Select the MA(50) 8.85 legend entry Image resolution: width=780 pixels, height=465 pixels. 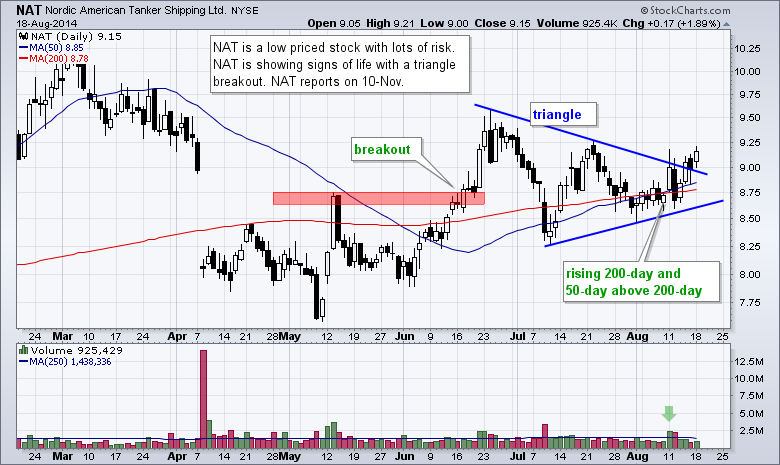click(51, 48)
